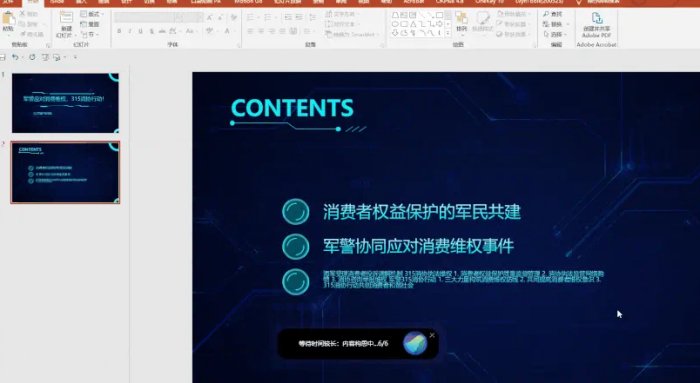Click the floating AI assistant orb icon
Image resolution: width=700 pixels, height=383 pixels.
point(415,343)
